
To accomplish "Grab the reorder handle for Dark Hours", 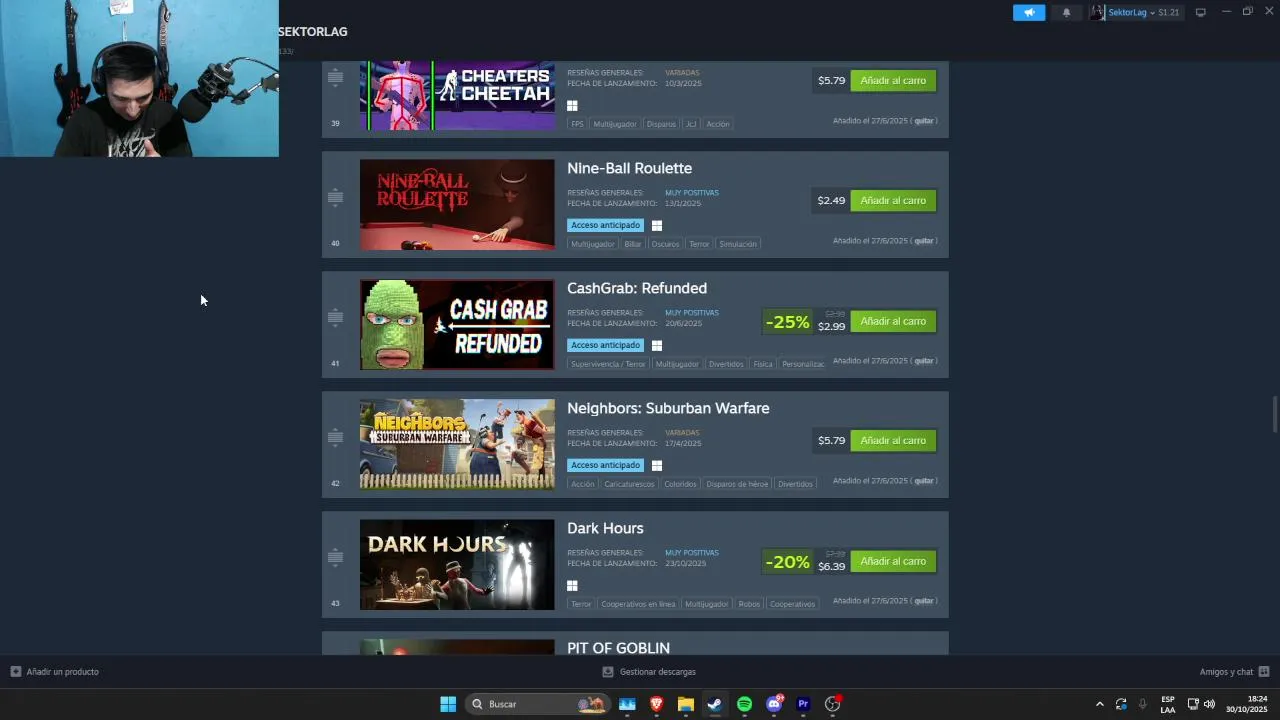I will coord(335,557).
